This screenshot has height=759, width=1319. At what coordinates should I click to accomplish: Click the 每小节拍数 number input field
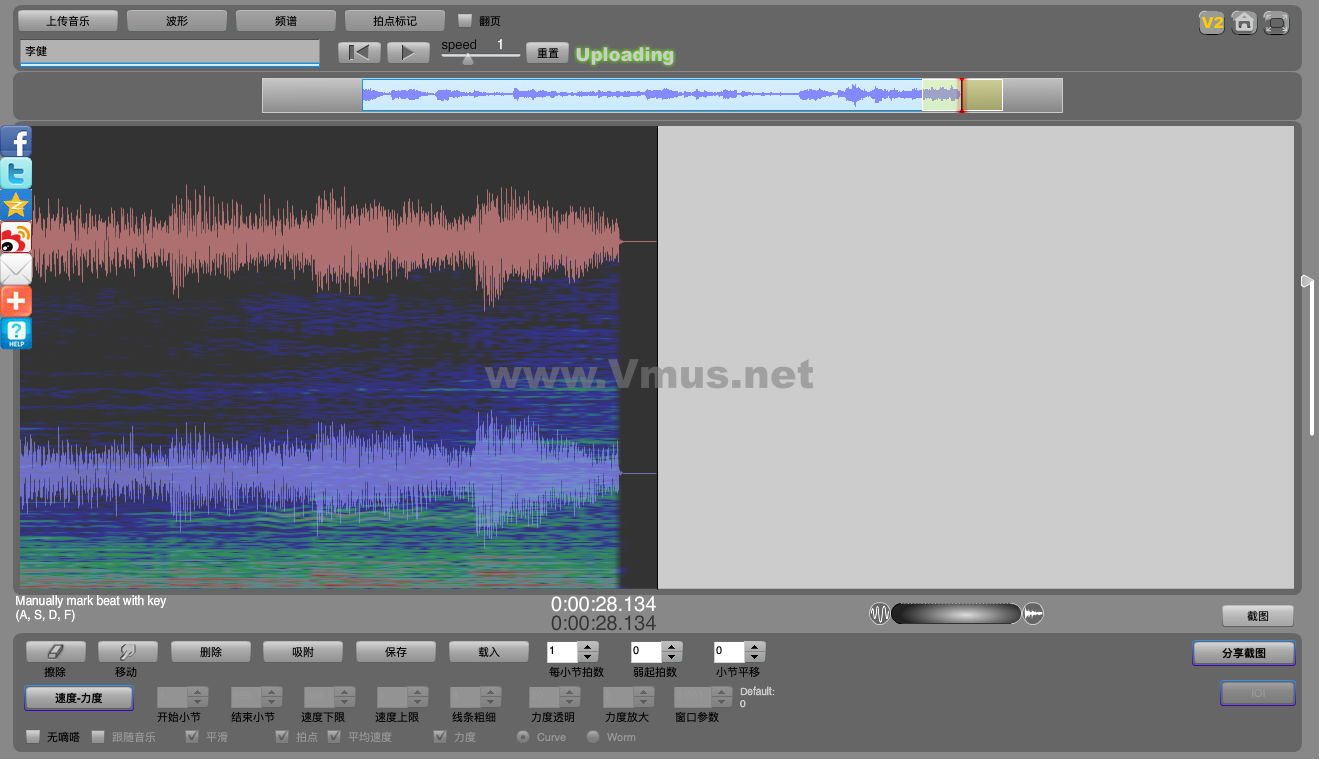563,652
